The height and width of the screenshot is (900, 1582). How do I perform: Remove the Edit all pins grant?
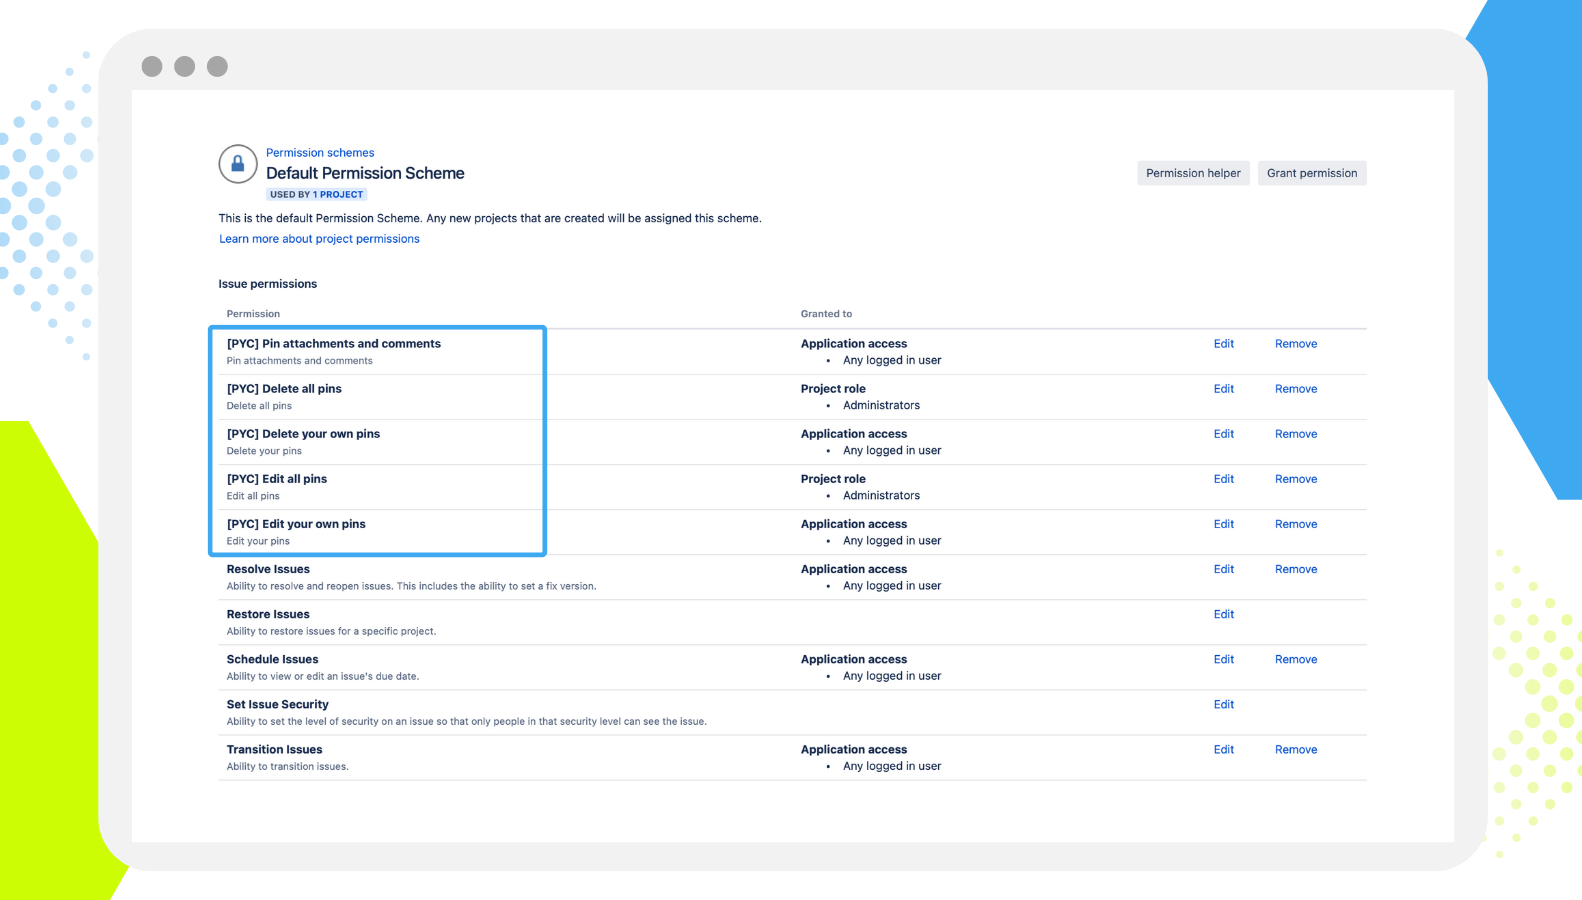[x=1296, y=479]
